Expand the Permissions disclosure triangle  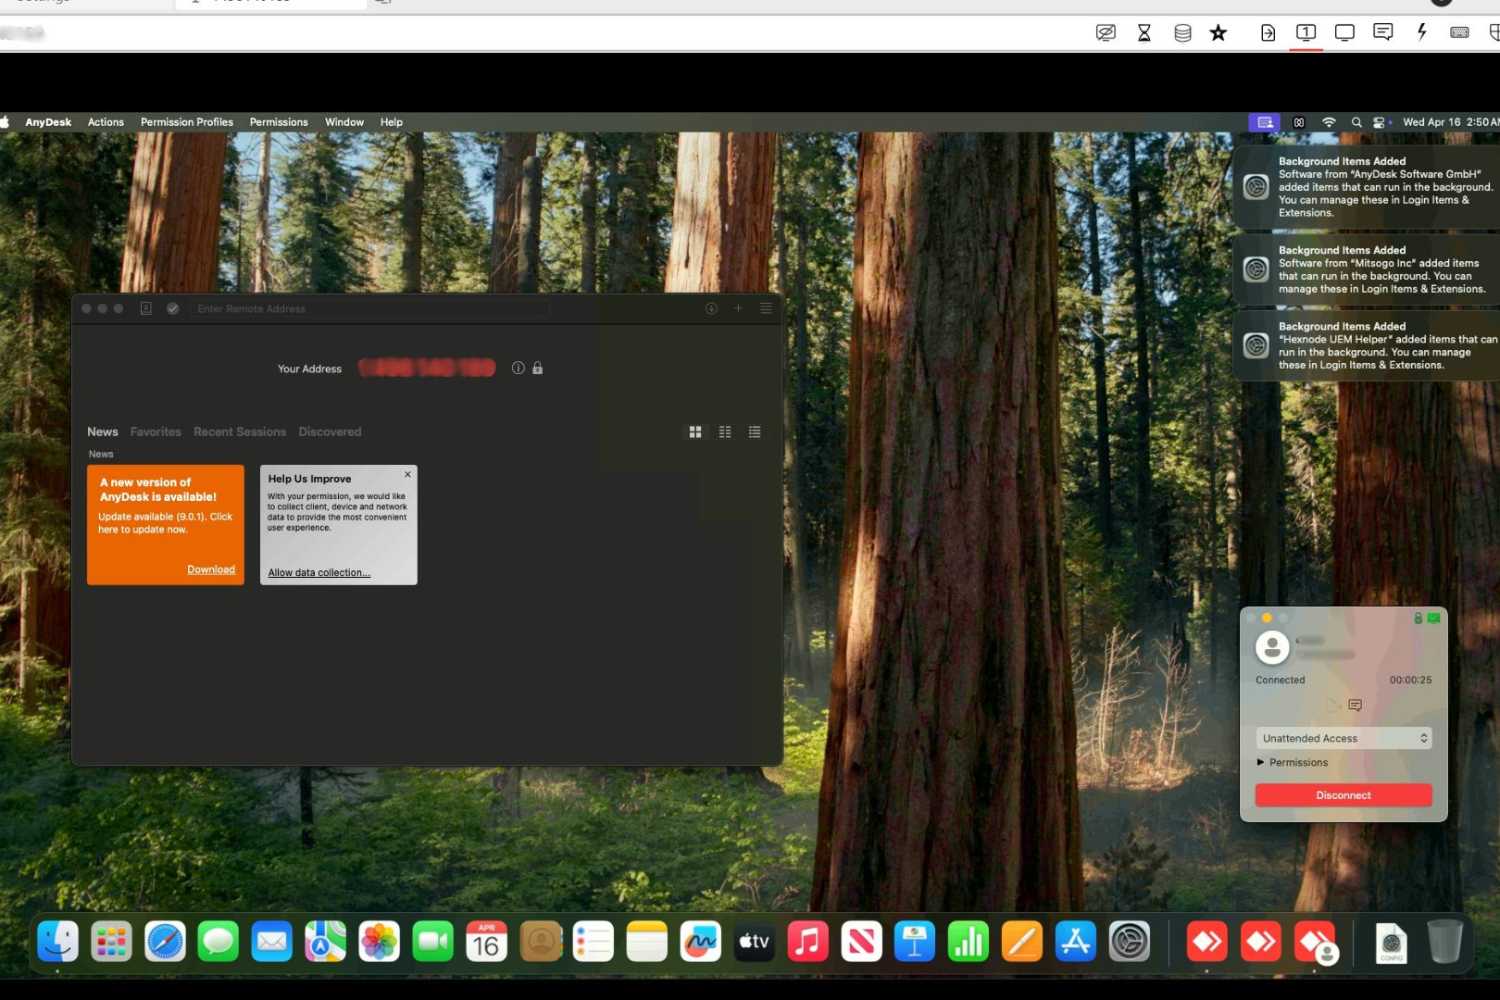coord(1260,762)
